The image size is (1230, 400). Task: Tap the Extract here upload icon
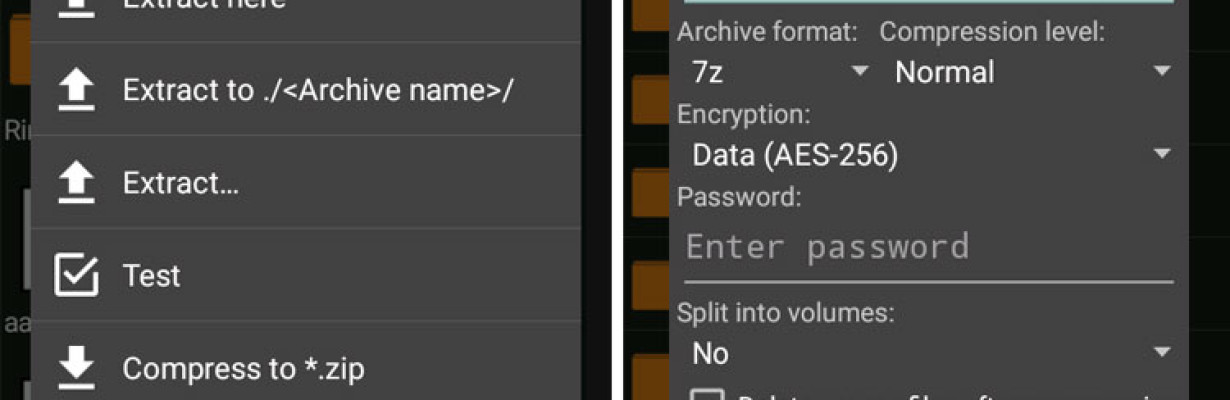tap(76, 5)
